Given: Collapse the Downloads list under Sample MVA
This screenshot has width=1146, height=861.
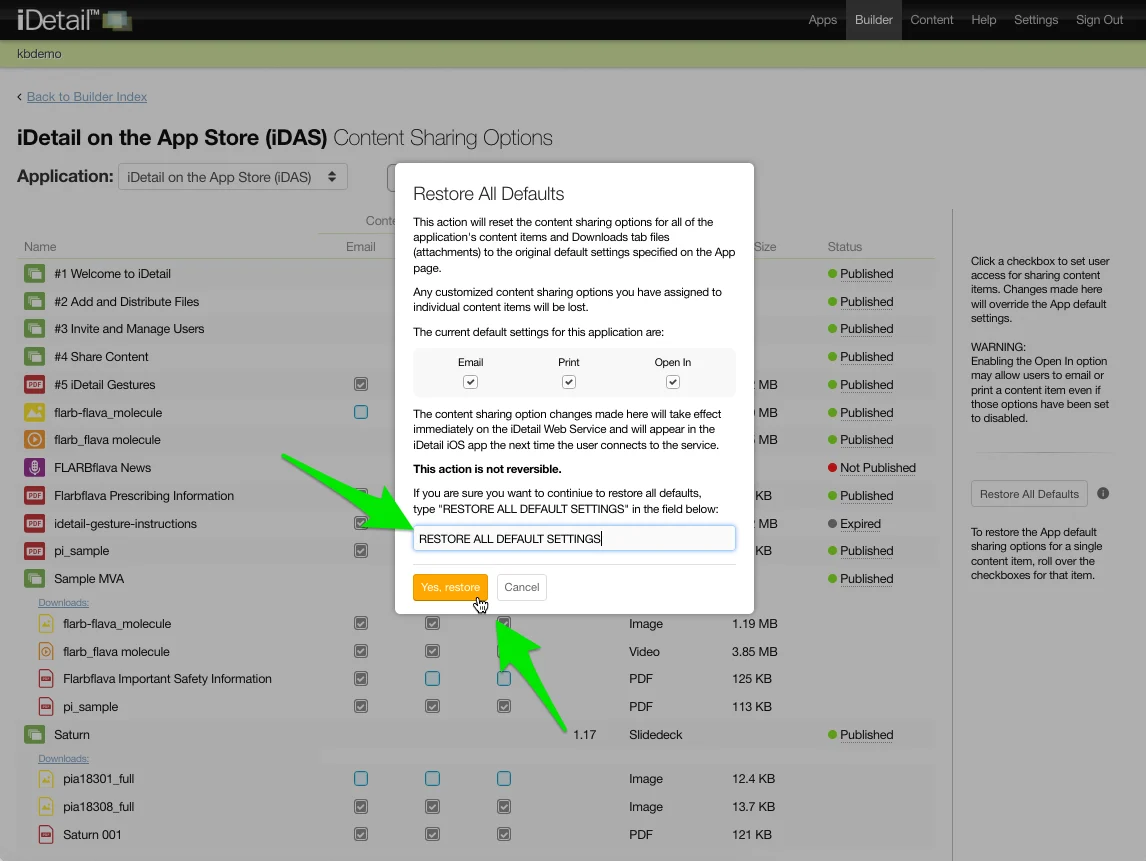Looking at the screenshot, I should click(63, 602).
